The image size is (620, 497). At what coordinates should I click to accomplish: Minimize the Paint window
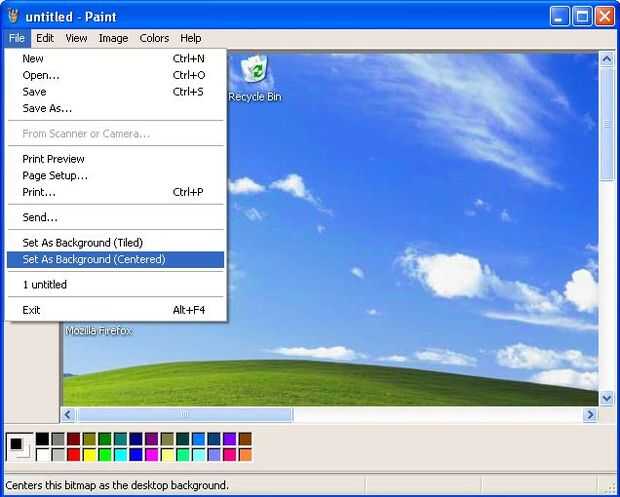tap(560, 17)
